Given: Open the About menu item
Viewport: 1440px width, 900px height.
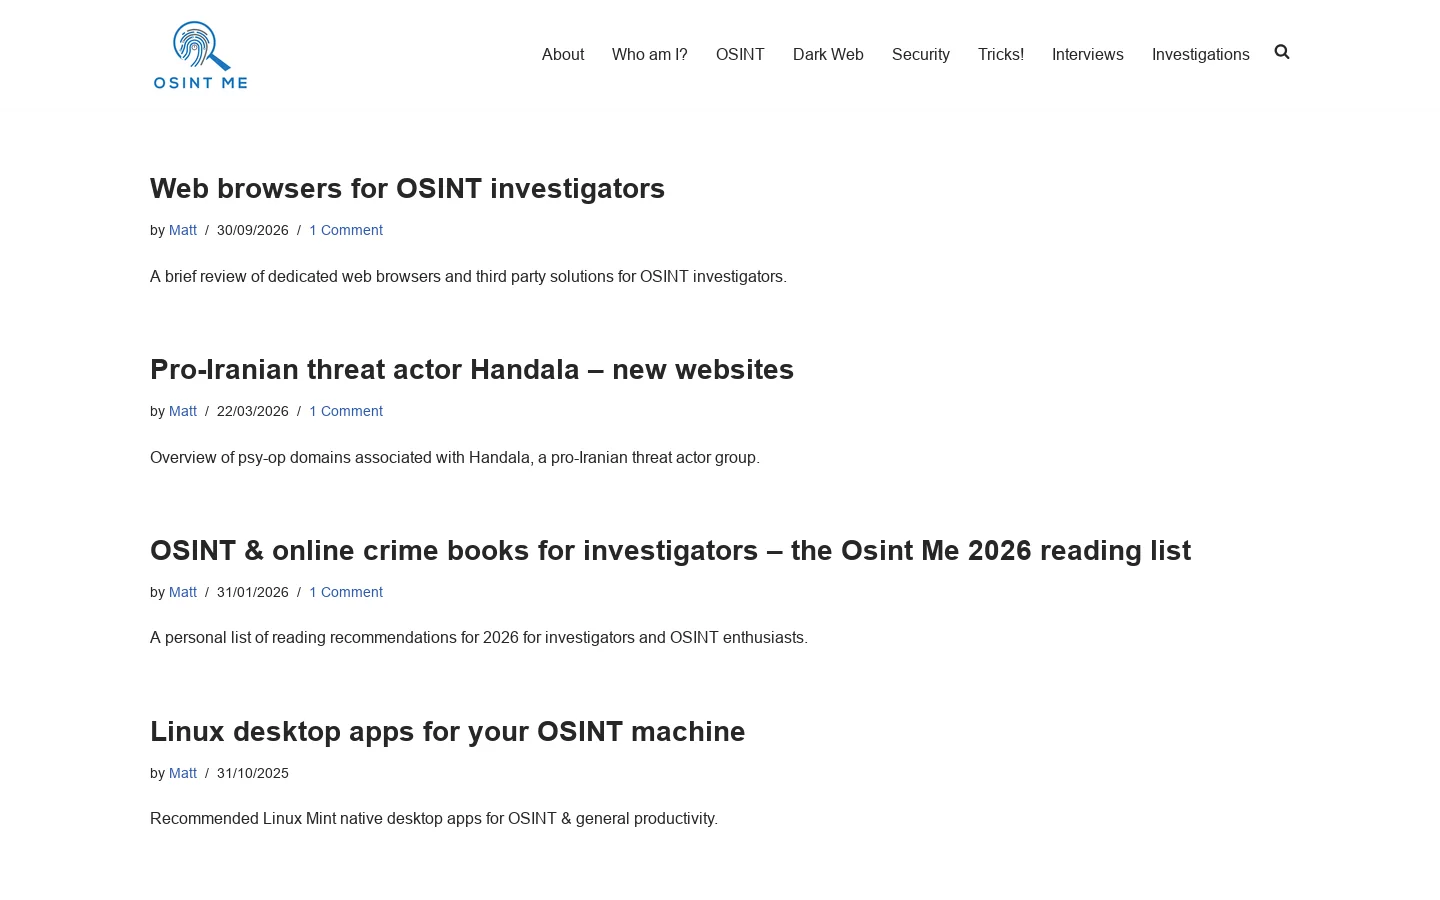Looking at the screenshot, I should pos(563,54).
